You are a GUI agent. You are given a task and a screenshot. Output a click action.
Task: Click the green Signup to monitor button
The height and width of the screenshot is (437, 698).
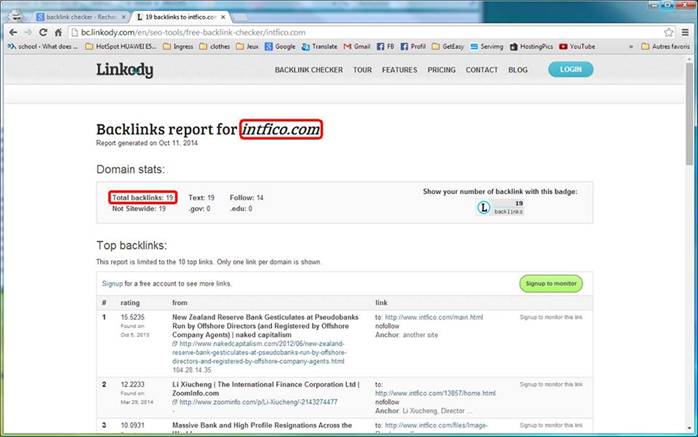tap(550, 284)
